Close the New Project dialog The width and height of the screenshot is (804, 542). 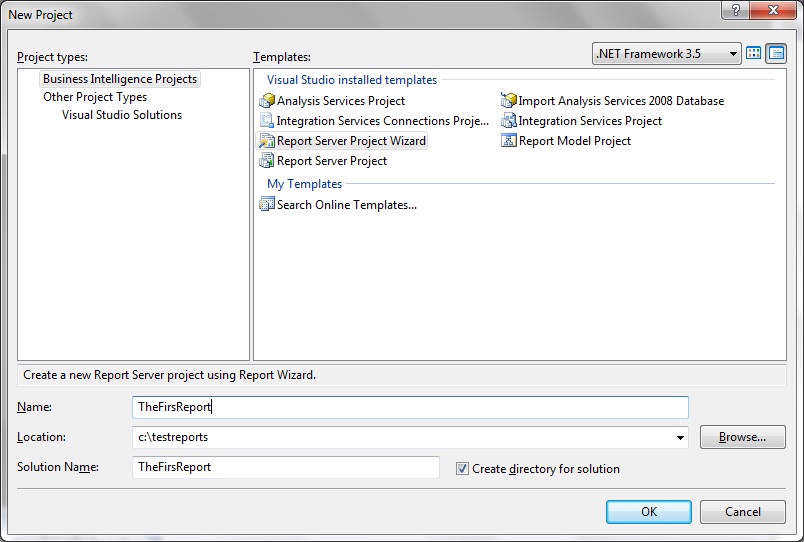773,10
